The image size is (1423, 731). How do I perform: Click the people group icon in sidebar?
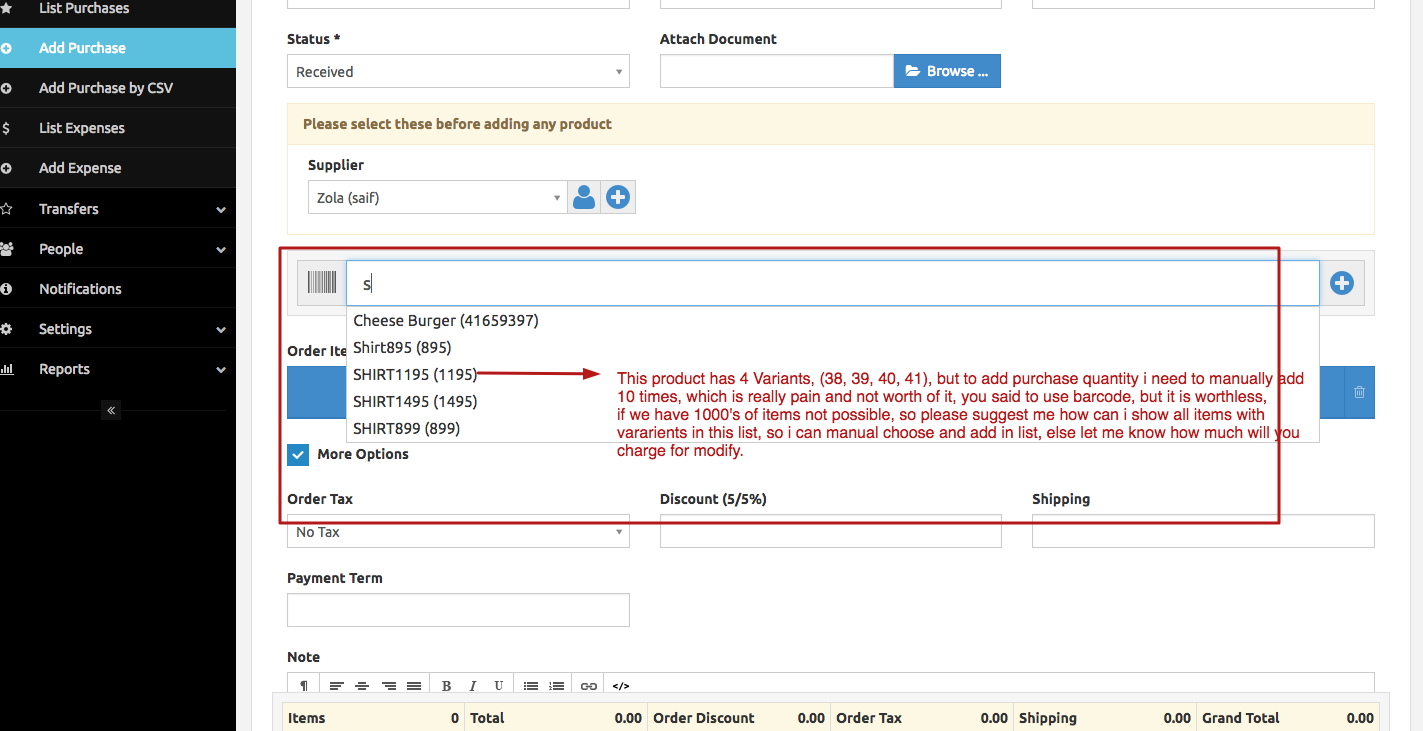click(x=6, y=249)
